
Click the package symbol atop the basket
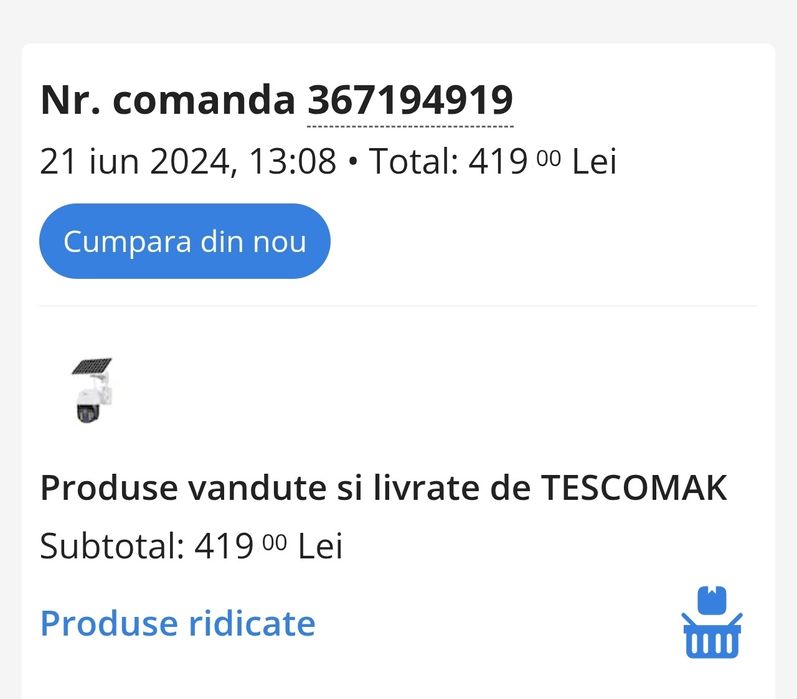tap(712, 600)
